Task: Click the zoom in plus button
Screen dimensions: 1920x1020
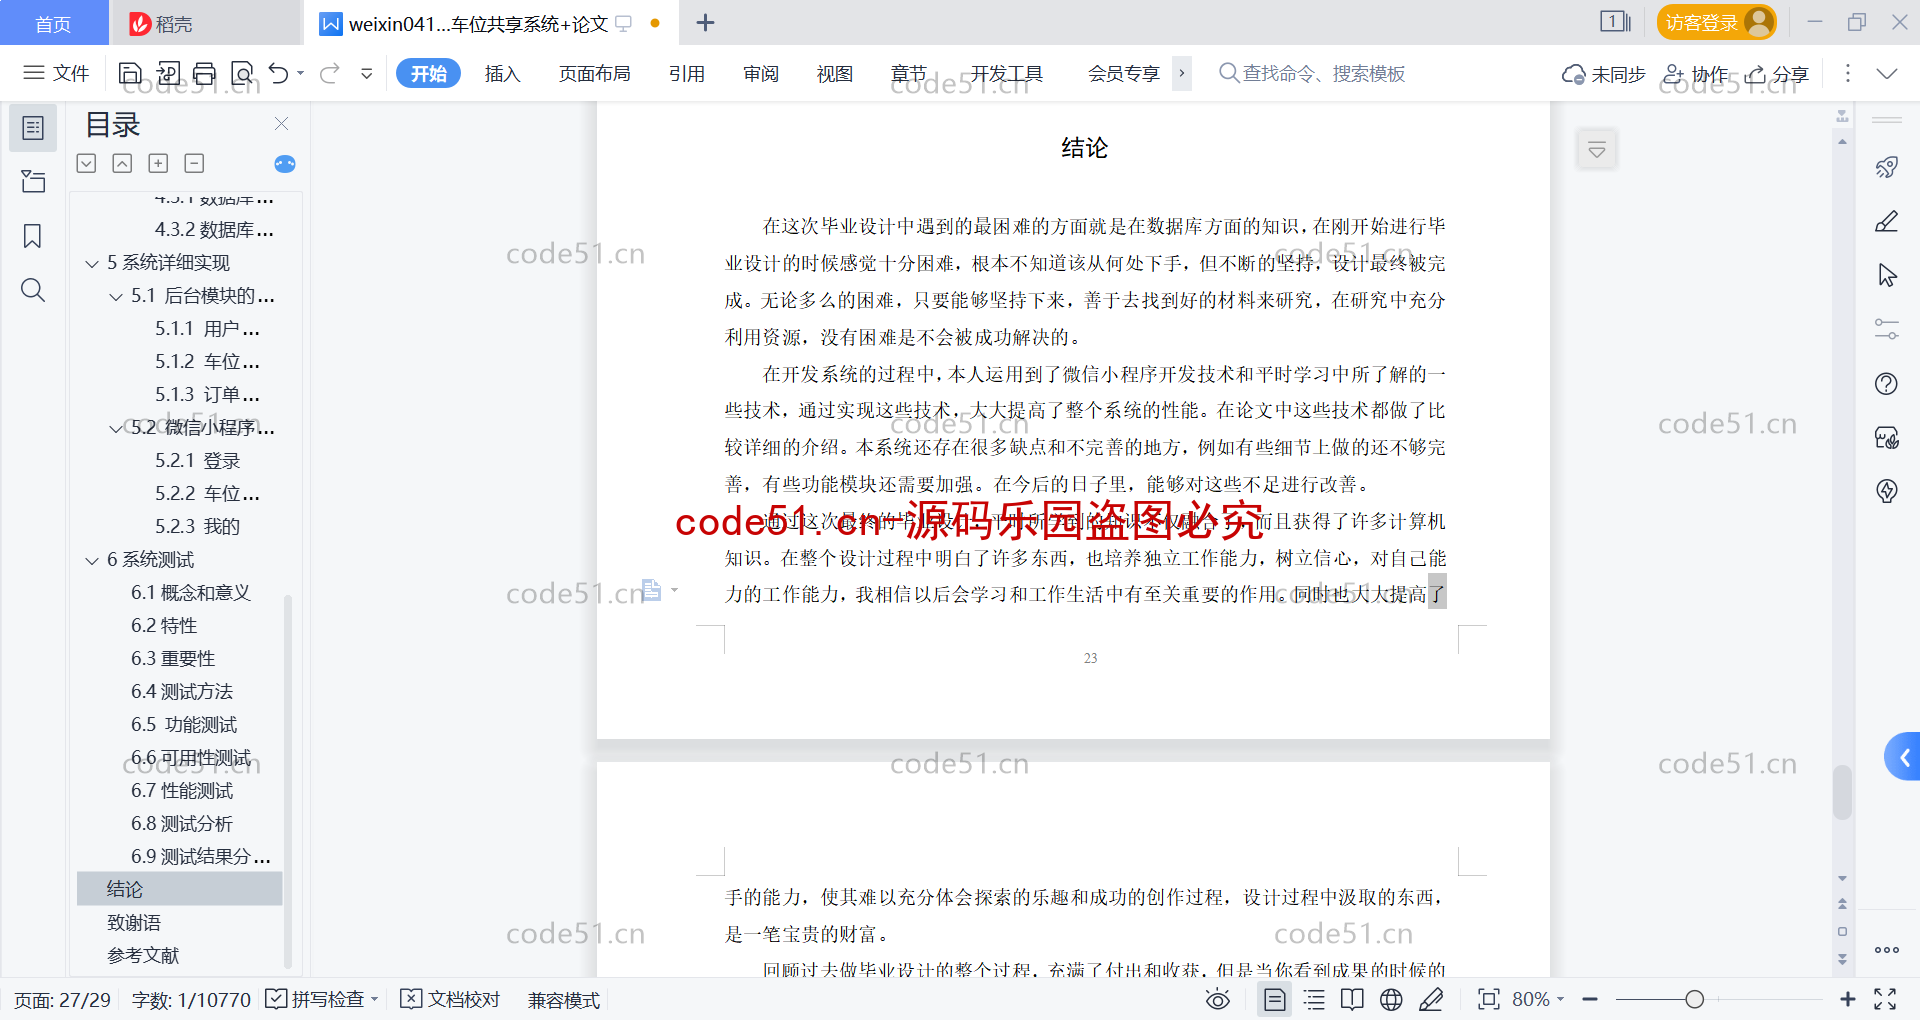Action: 1847,1000
